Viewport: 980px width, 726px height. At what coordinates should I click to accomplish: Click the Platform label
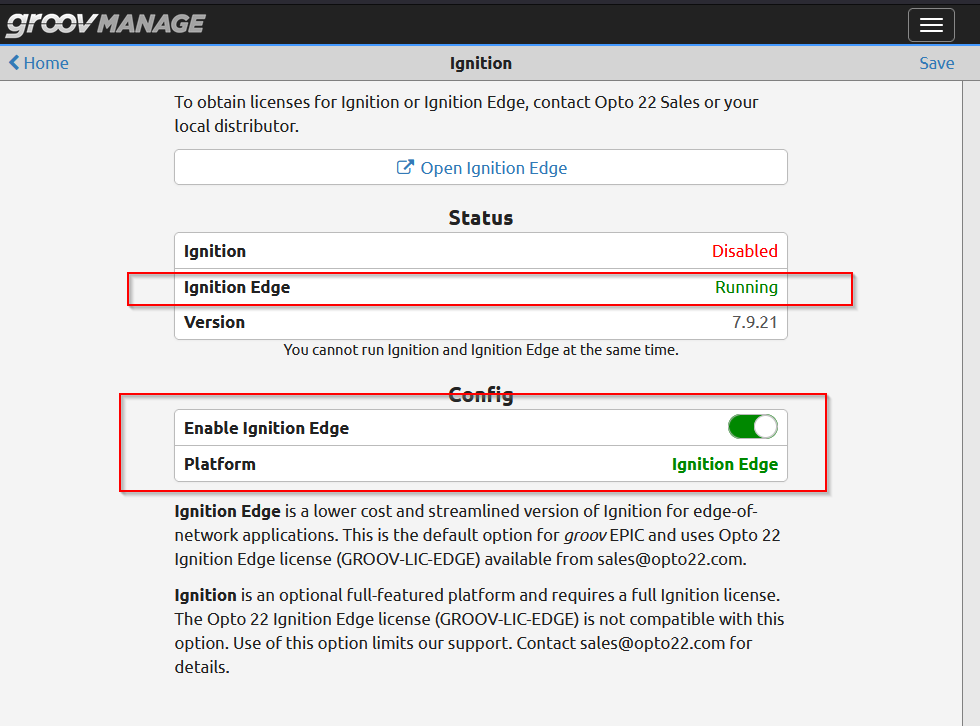click(x=219, y=464)
